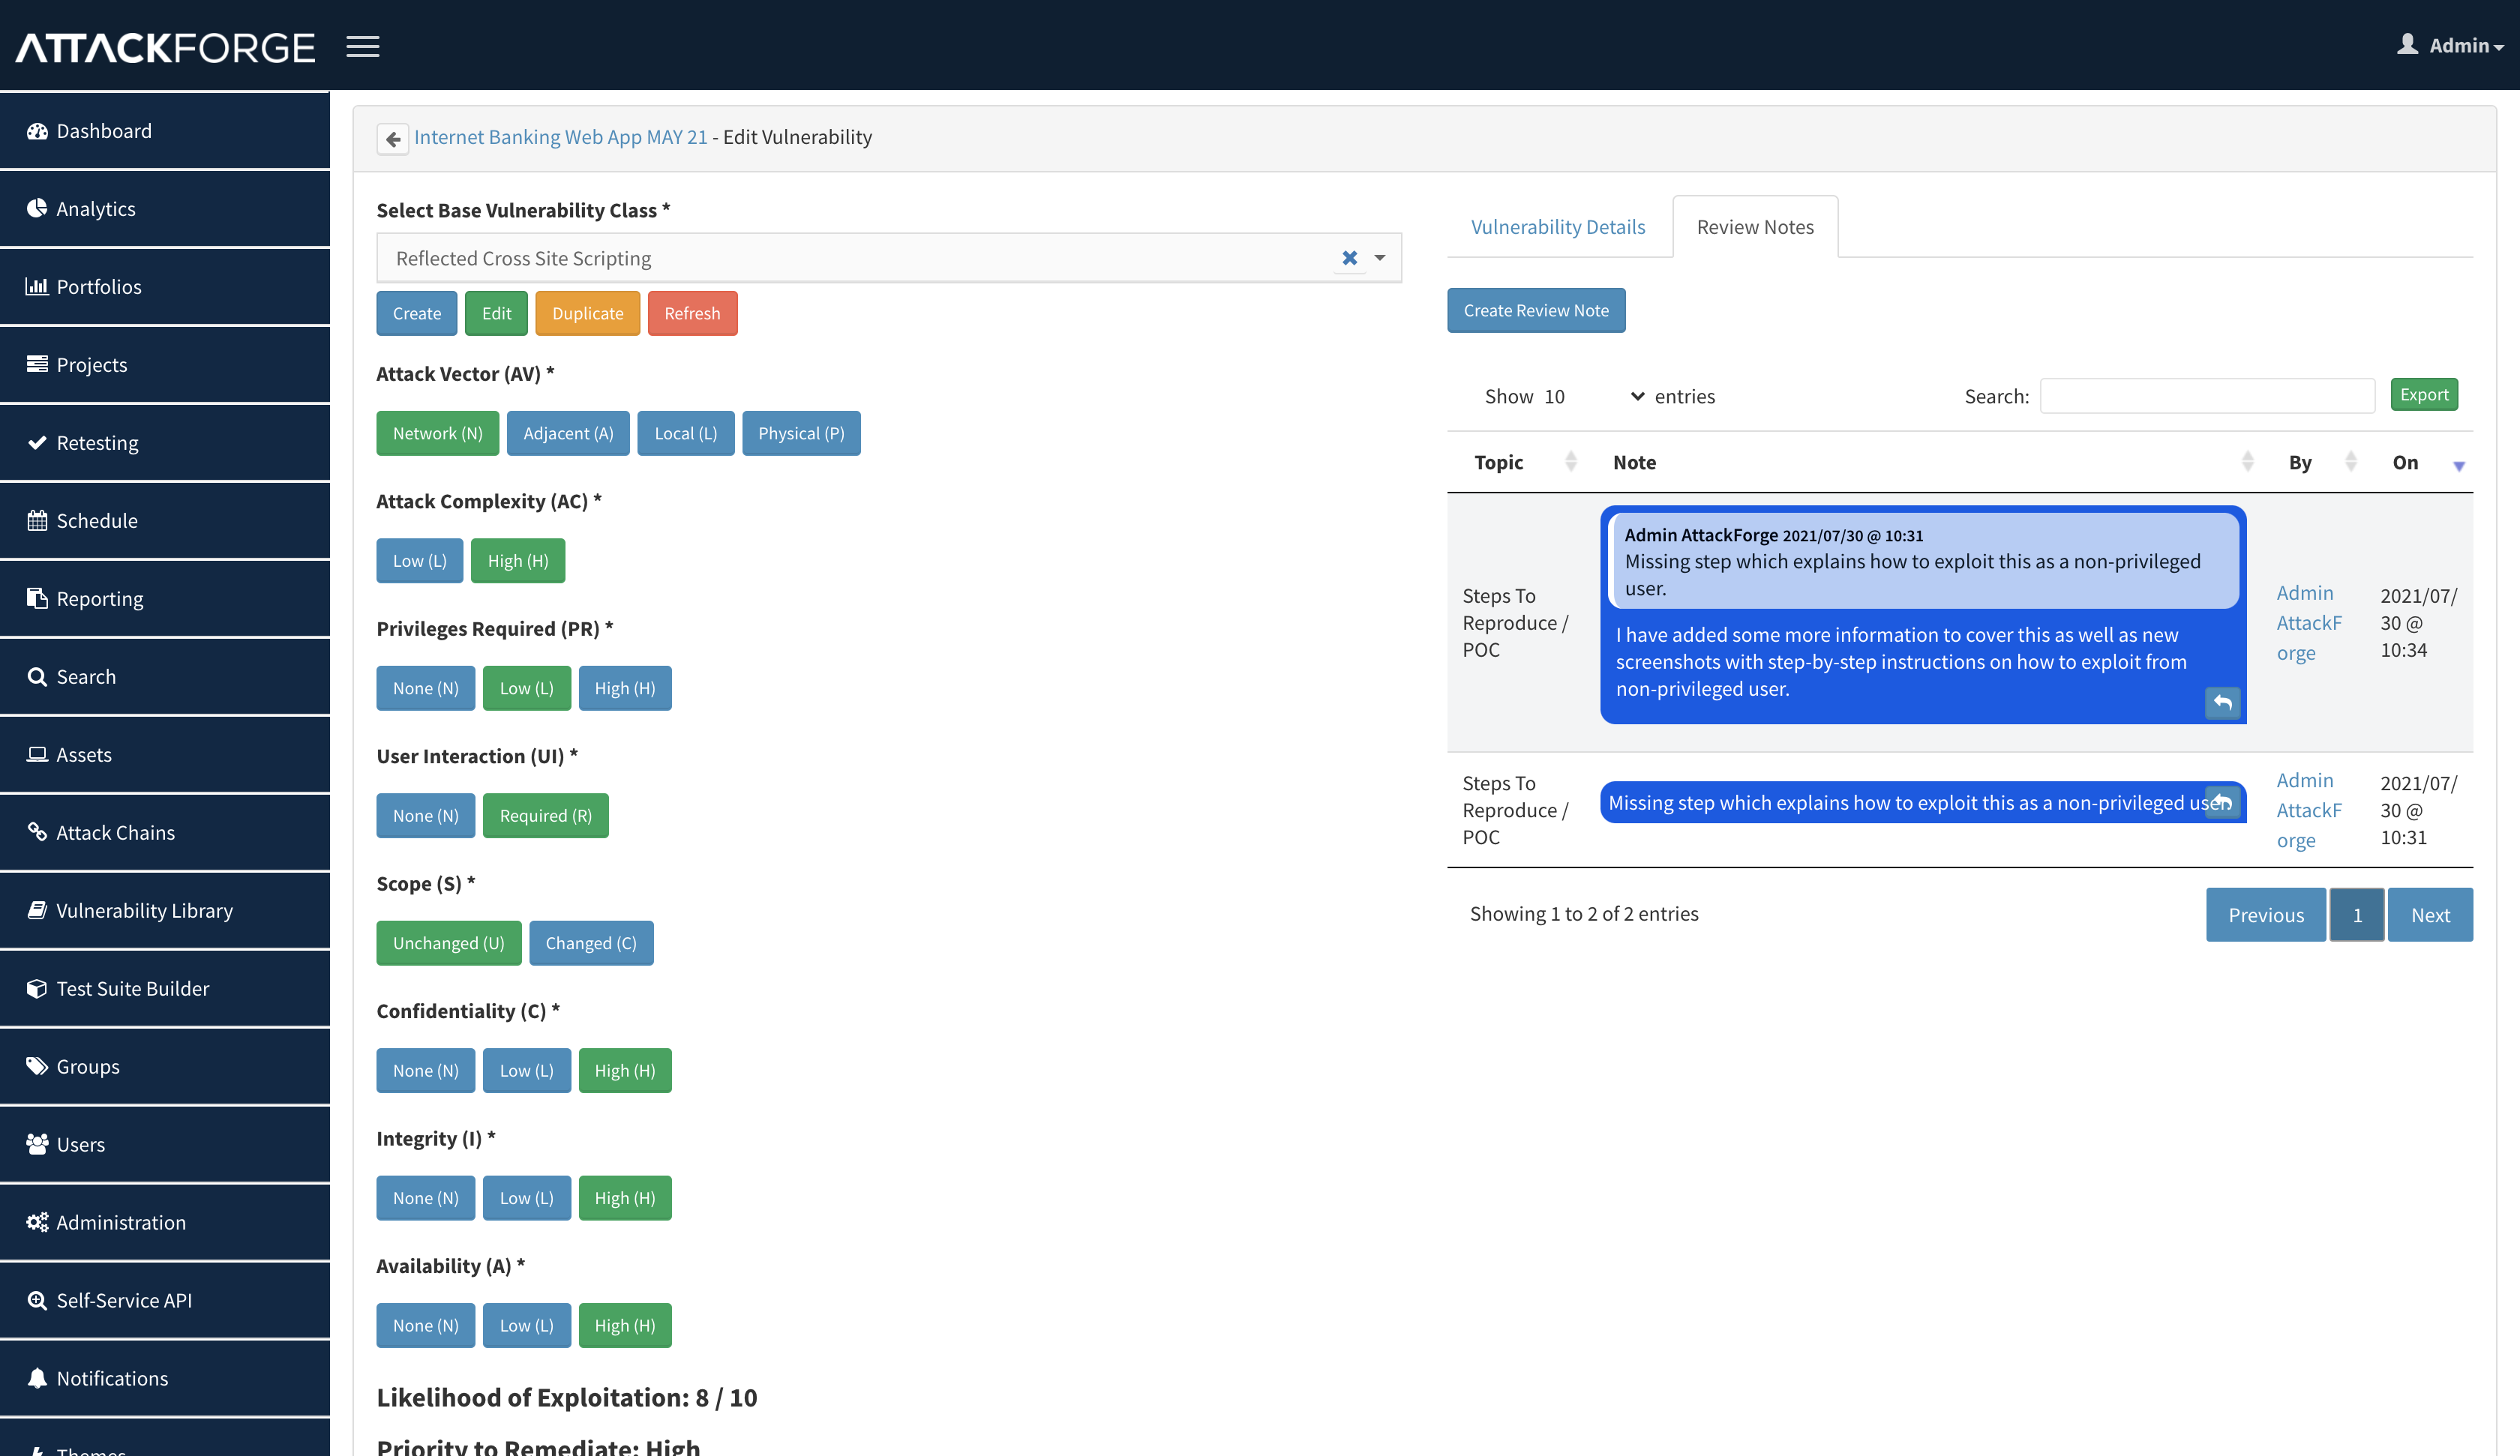The width and height of the screenshot is (2520, 1456).
Task: Set Availability to High (H)
Action: click(x=625, y=1326)
